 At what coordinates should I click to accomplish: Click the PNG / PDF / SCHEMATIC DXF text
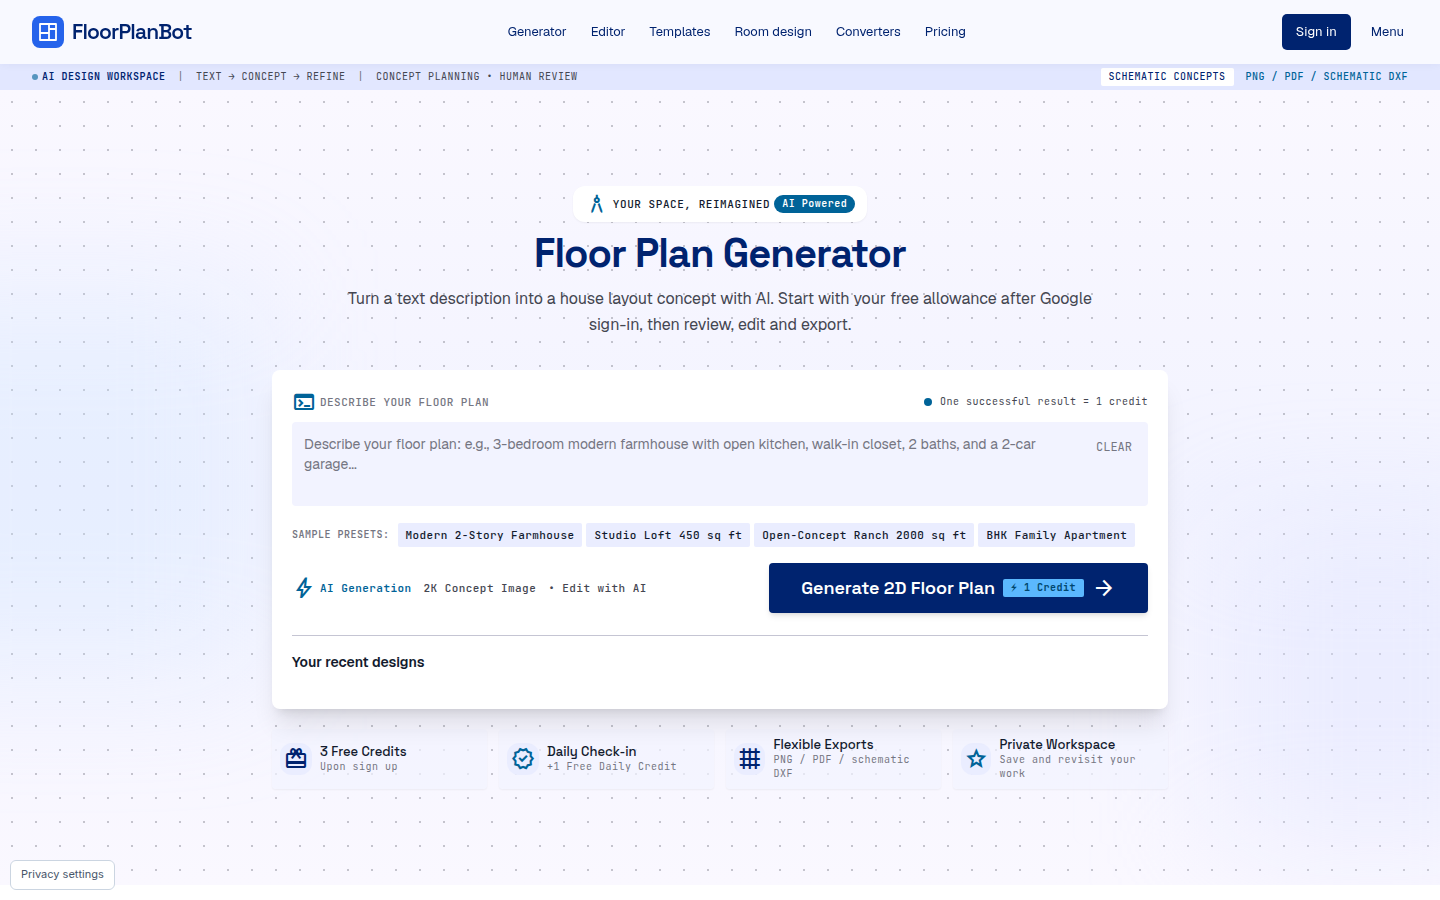[x=1326, y=77]
